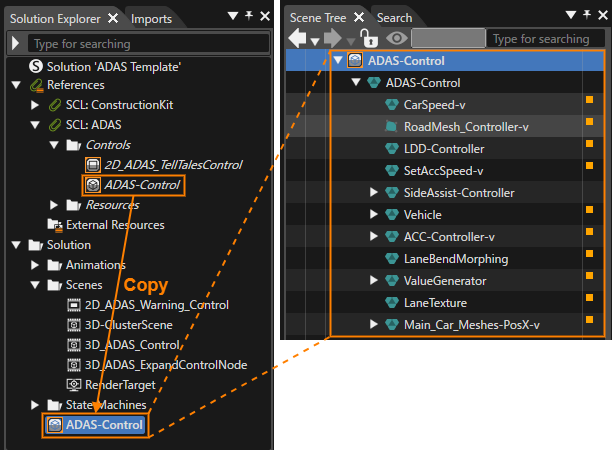Click the State Machines folder icon
Viewport: 612px width, 450px height.
(x=55, y=405)
